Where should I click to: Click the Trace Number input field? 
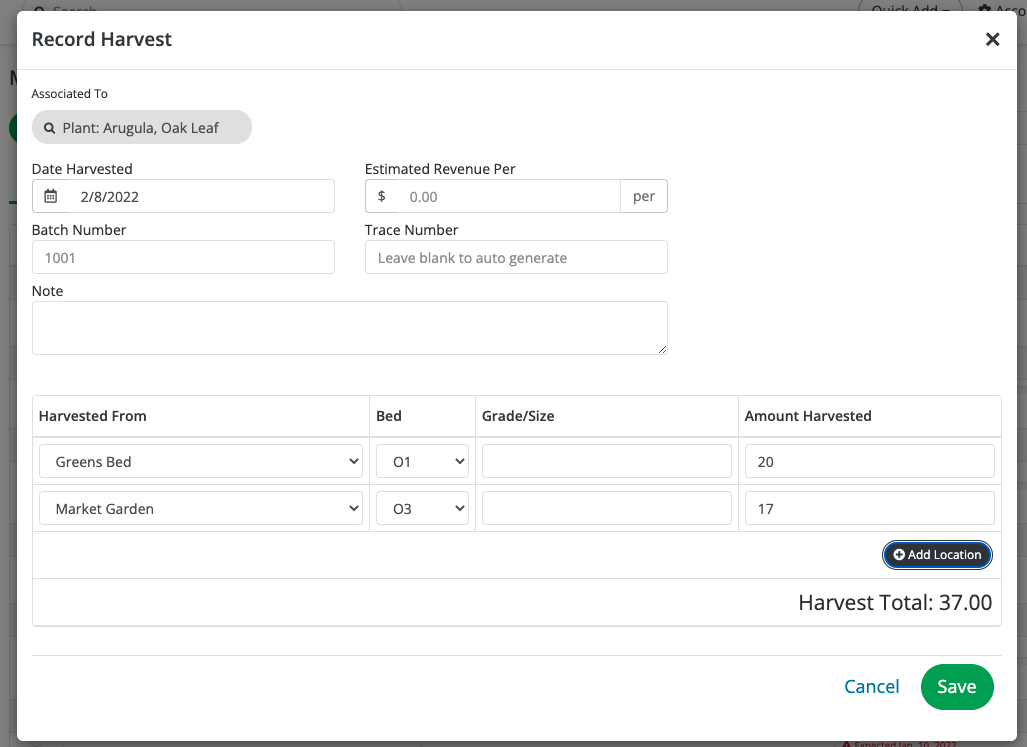click(516, 258)
